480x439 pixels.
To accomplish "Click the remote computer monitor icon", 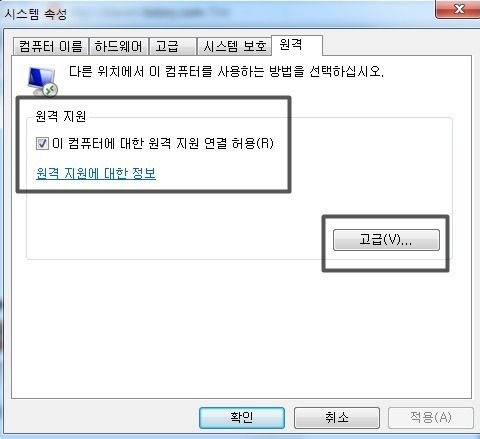I will pos(42,81).
